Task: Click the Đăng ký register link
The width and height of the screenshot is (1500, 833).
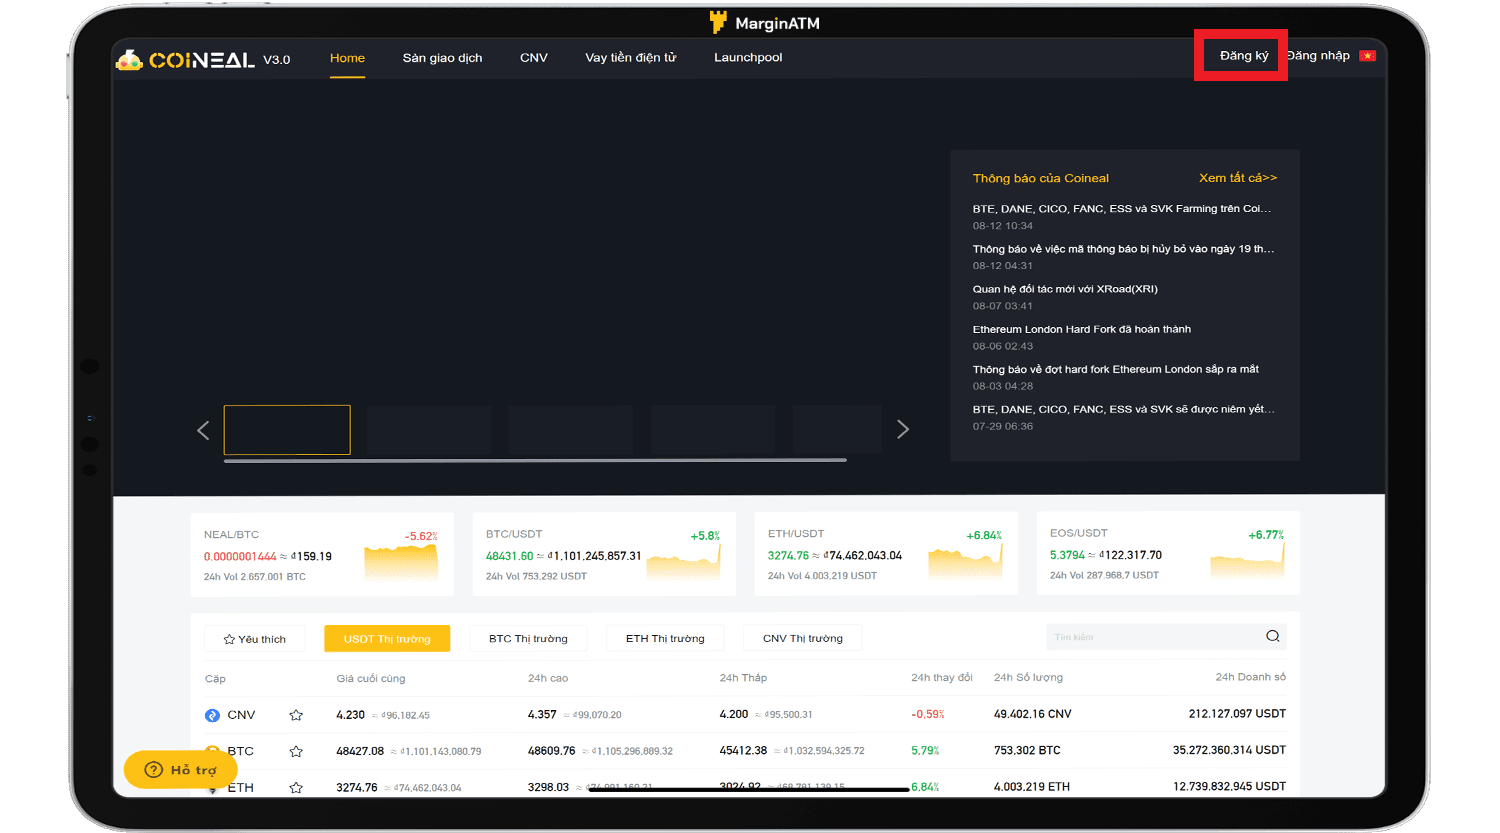Action: (x=1244, y=56)
